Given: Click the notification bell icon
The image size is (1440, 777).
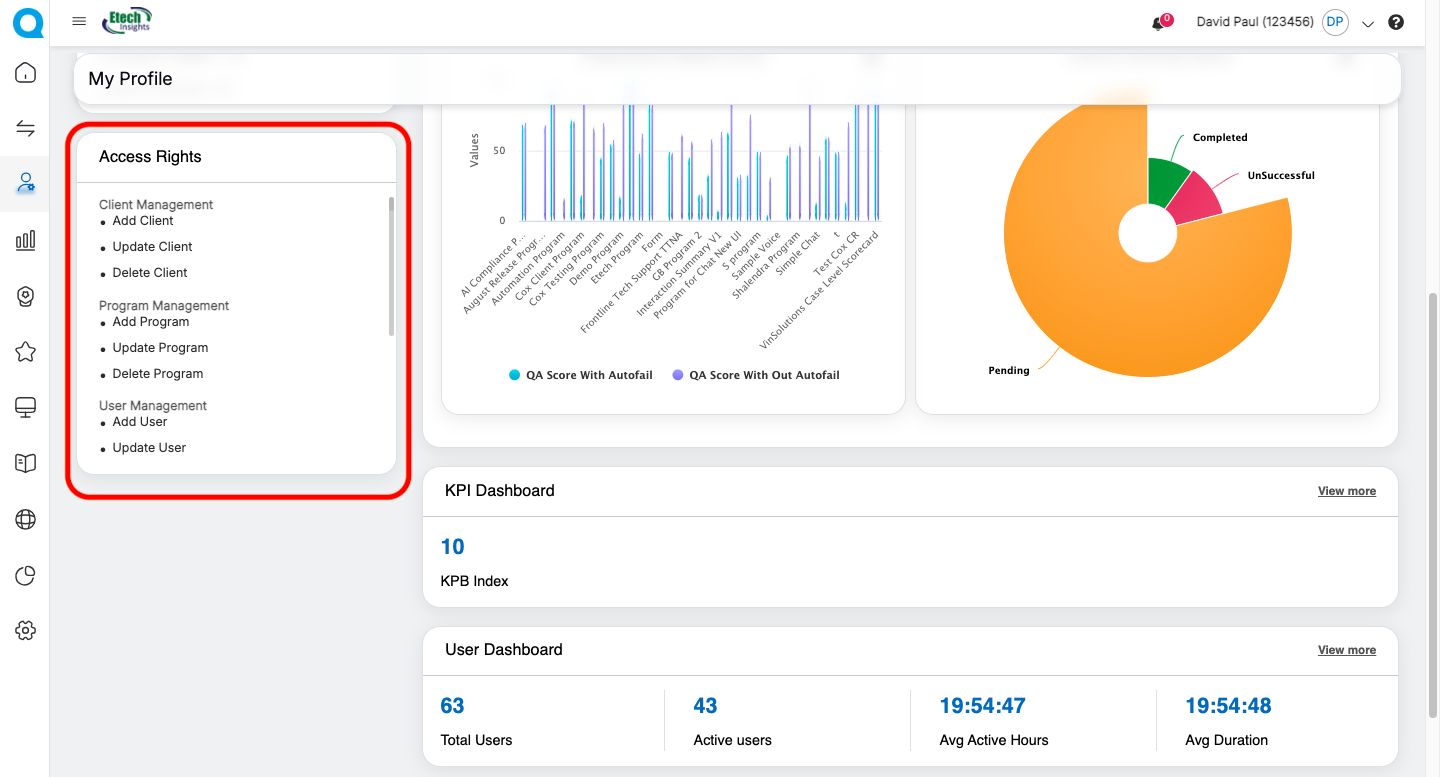Looking at the screenshot, I should point(1158,23).
